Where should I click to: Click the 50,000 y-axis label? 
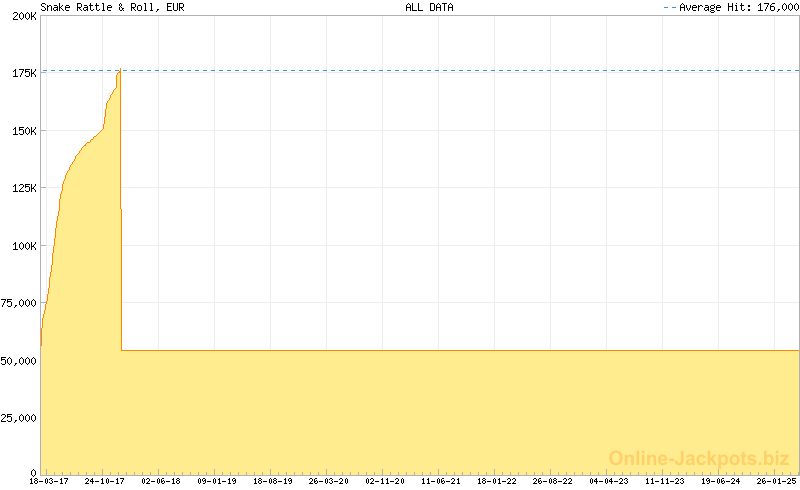(20, 360)
